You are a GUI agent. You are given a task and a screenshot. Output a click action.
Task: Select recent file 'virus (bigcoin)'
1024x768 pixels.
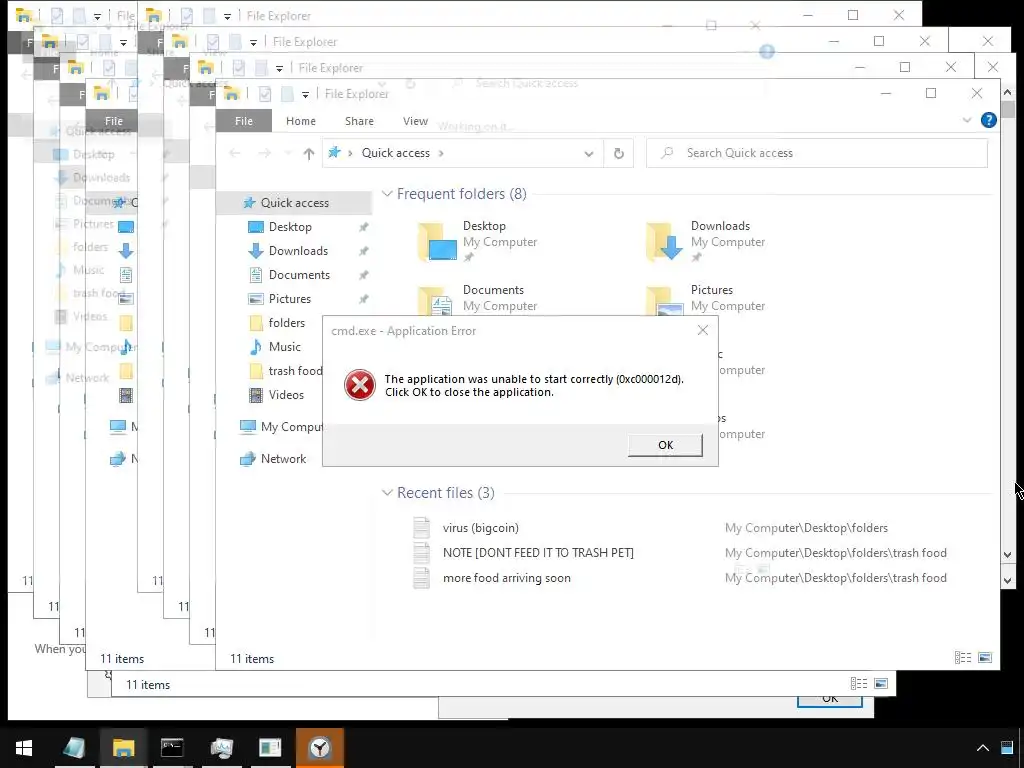[481, 528]
